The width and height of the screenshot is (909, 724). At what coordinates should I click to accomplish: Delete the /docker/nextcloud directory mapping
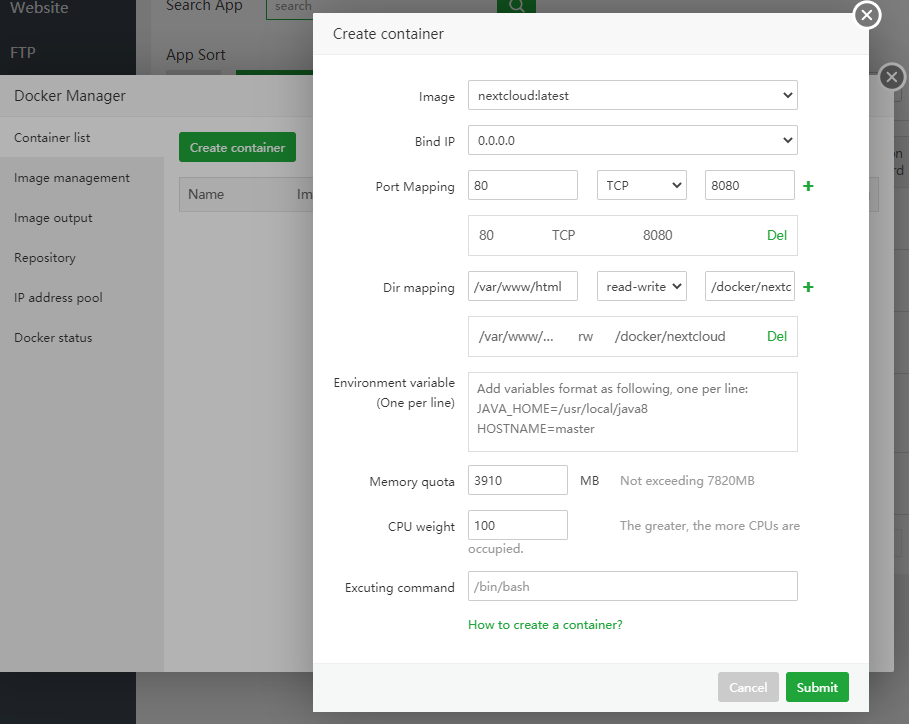[x=777, y=337]
